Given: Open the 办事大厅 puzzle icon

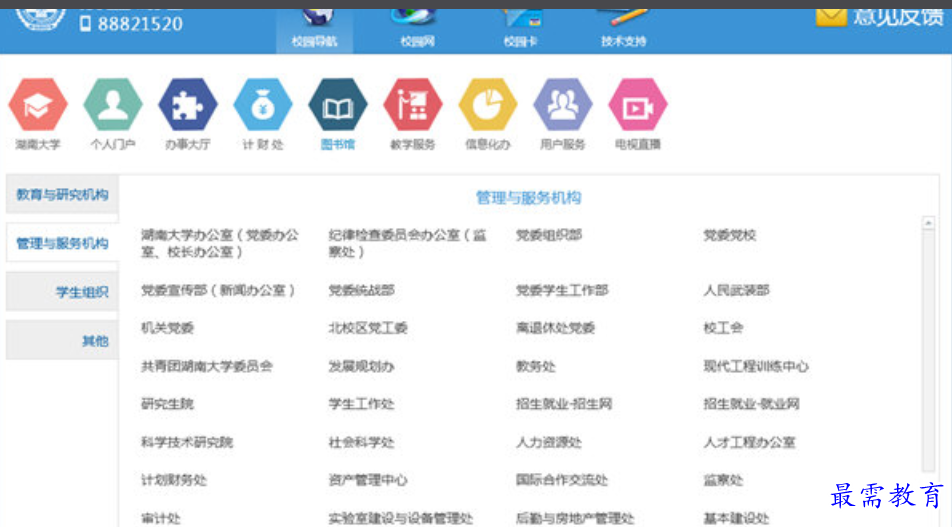Looking at the screenshot, I should click(188, 104).
